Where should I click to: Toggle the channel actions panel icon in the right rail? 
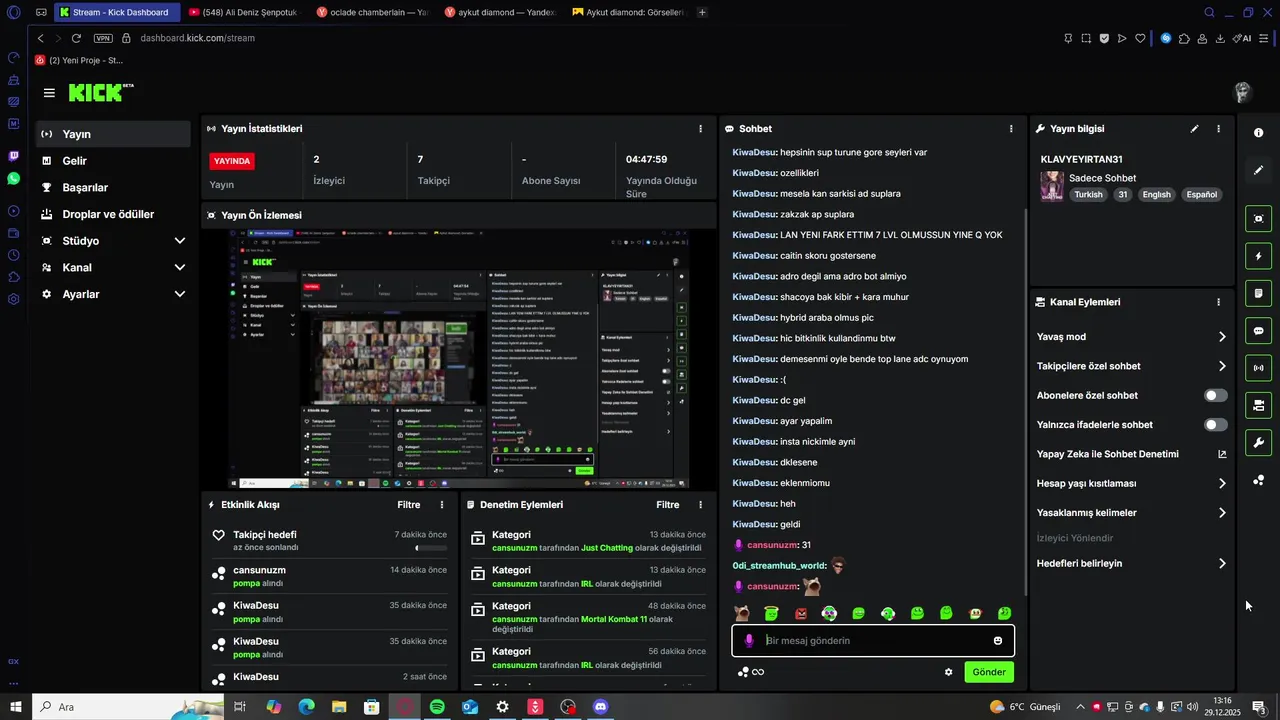(1258, 405)
